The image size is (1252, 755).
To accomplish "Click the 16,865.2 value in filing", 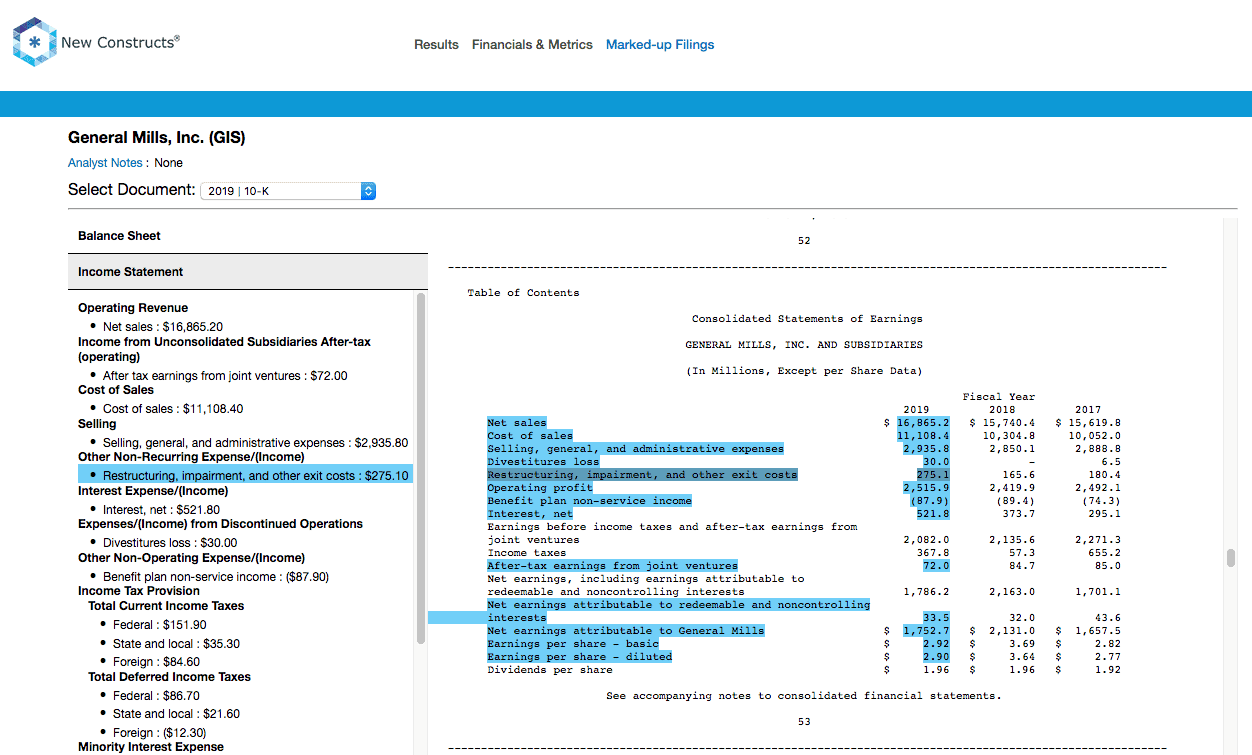I will click(x=923, y=423).
